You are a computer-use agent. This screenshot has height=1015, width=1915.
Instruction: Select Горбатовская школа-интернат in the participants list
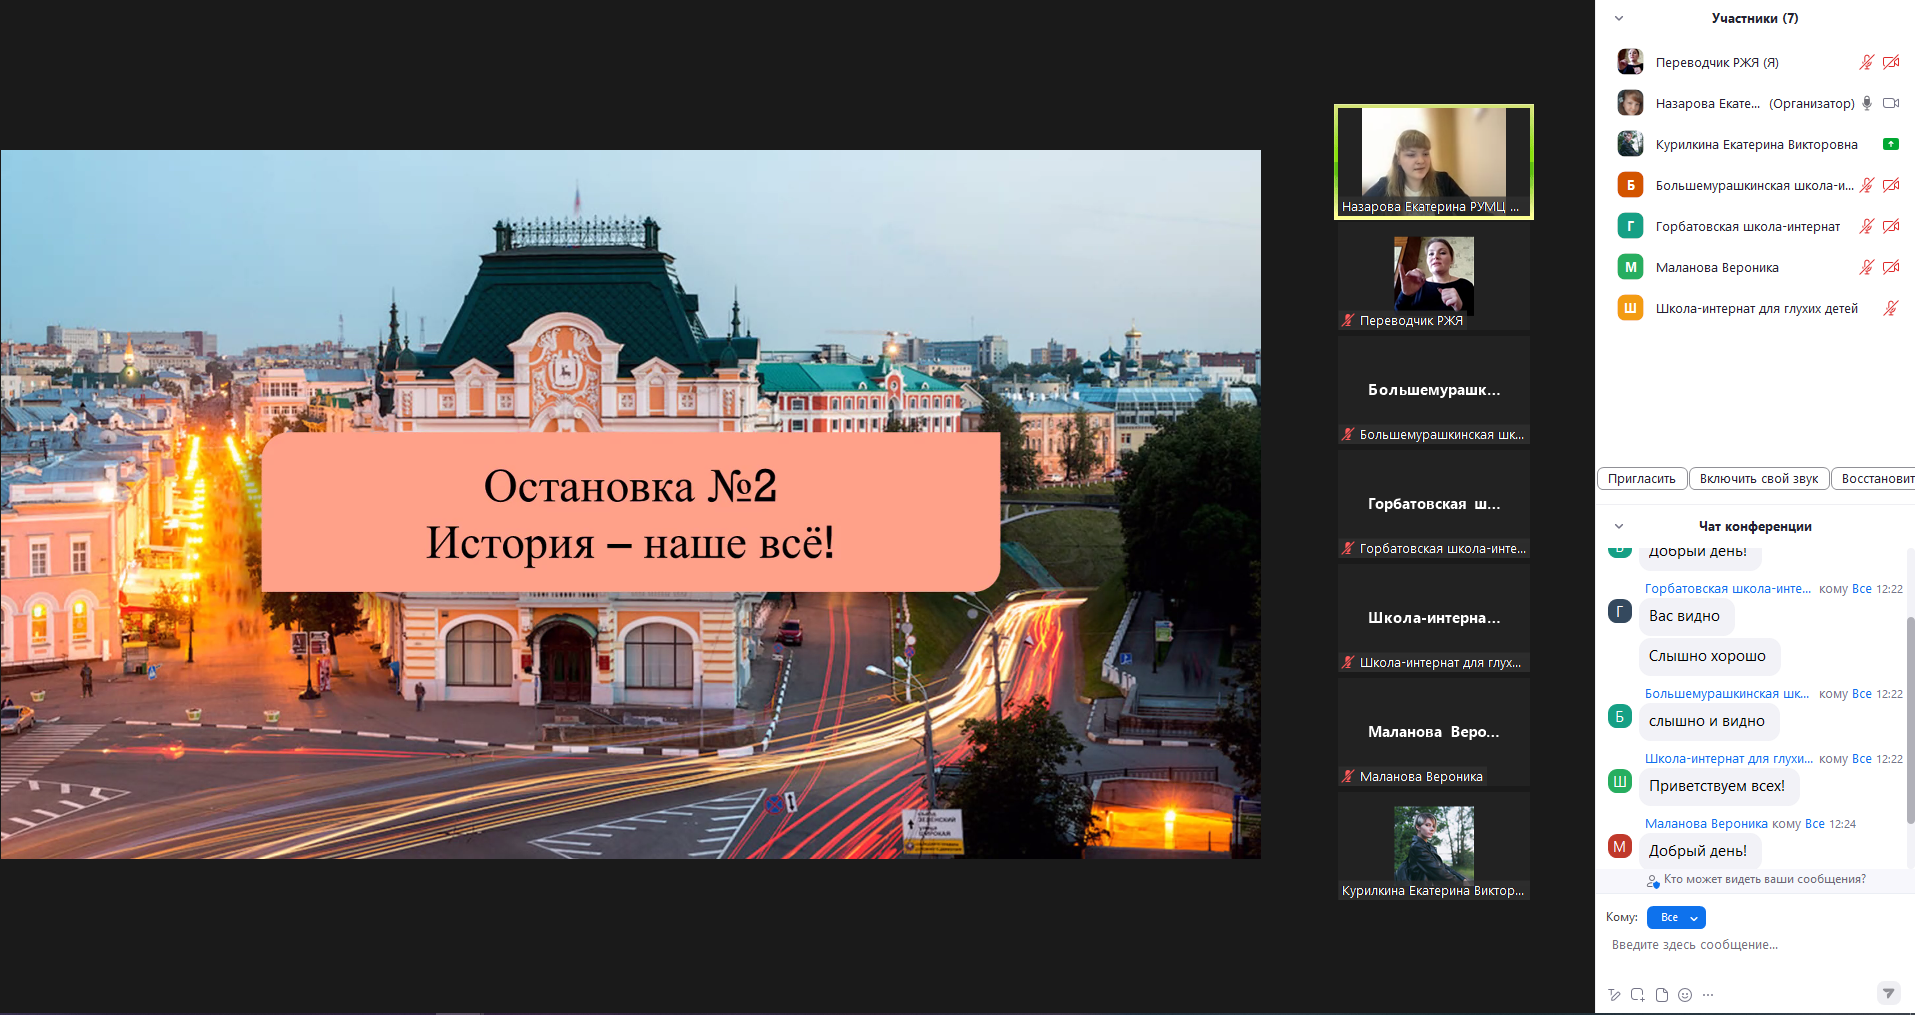1747,226
